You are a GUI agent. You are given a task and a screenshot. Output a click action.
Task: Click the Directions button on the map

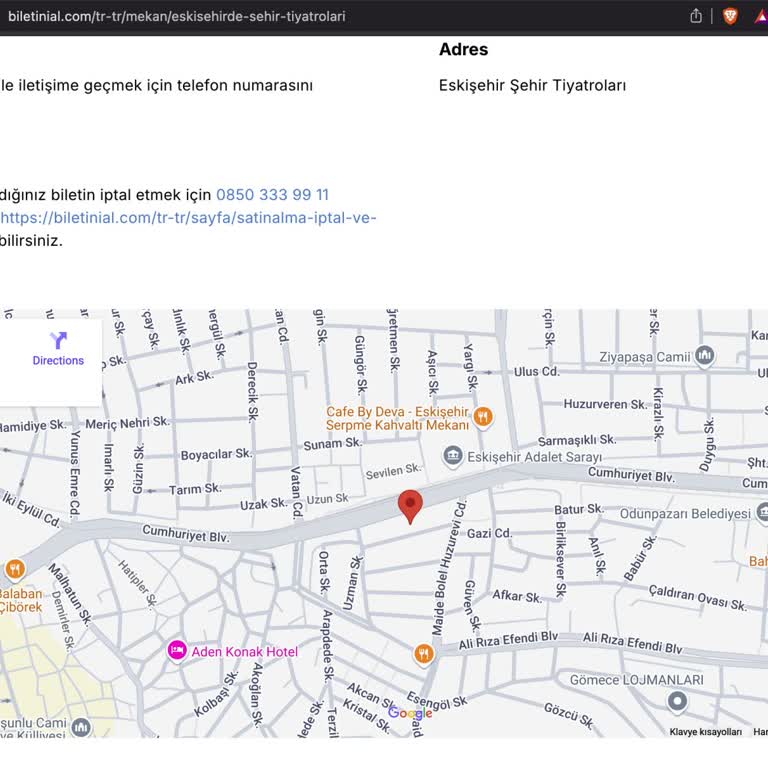click(58, 349)
